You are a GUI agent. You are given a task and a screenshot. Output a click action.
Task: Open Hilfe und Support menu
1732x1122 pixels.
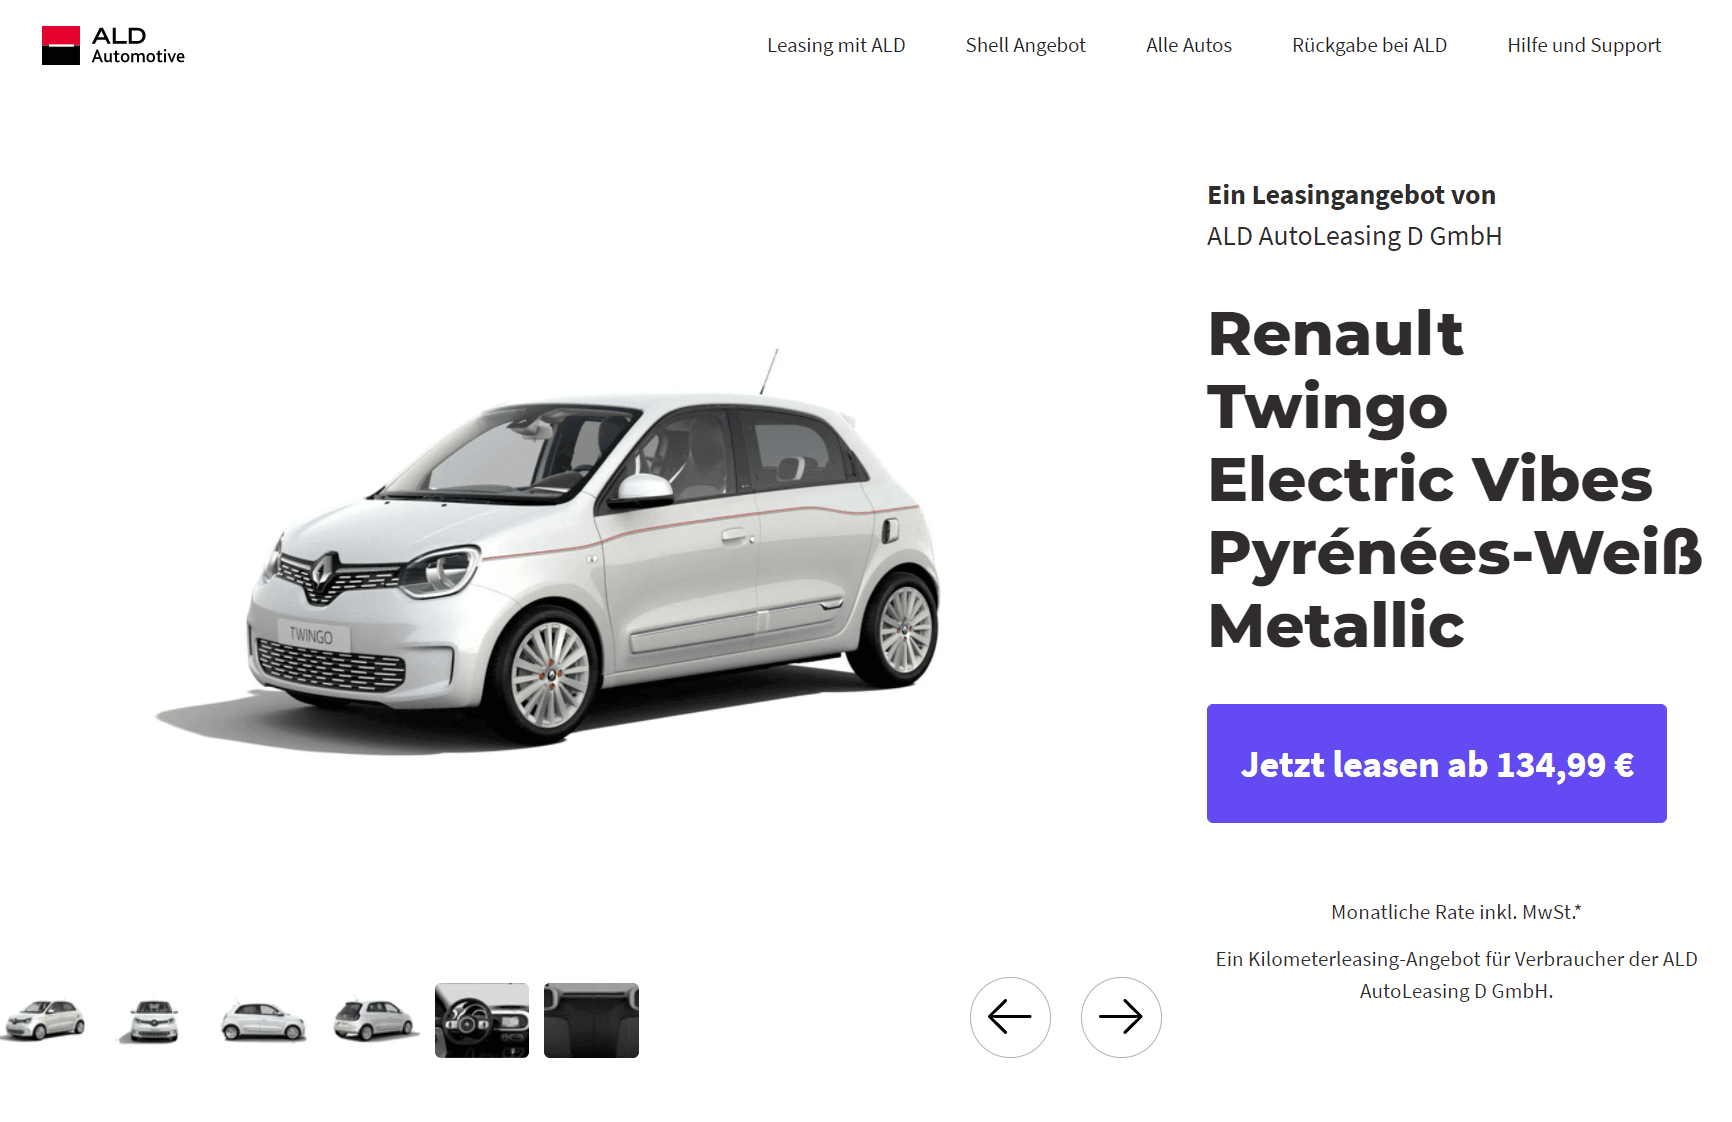point(1584,45)
